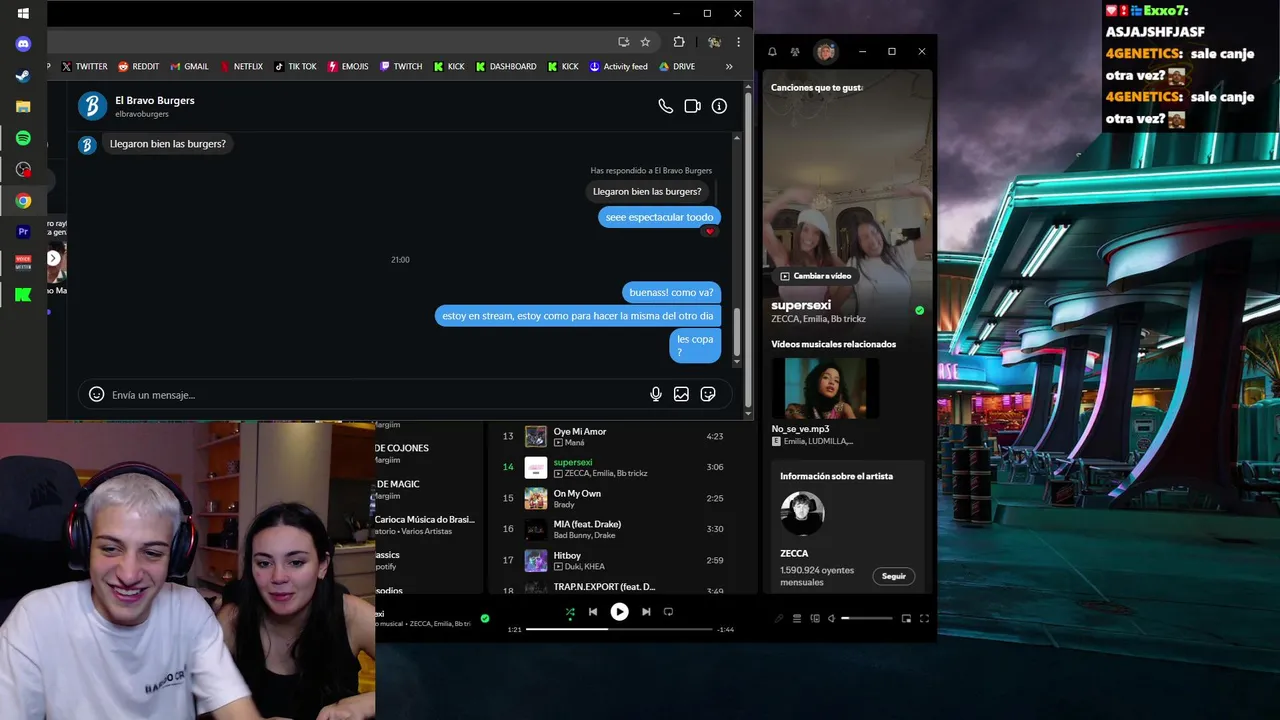Play the current Spotify track

[x=619, y=612]
